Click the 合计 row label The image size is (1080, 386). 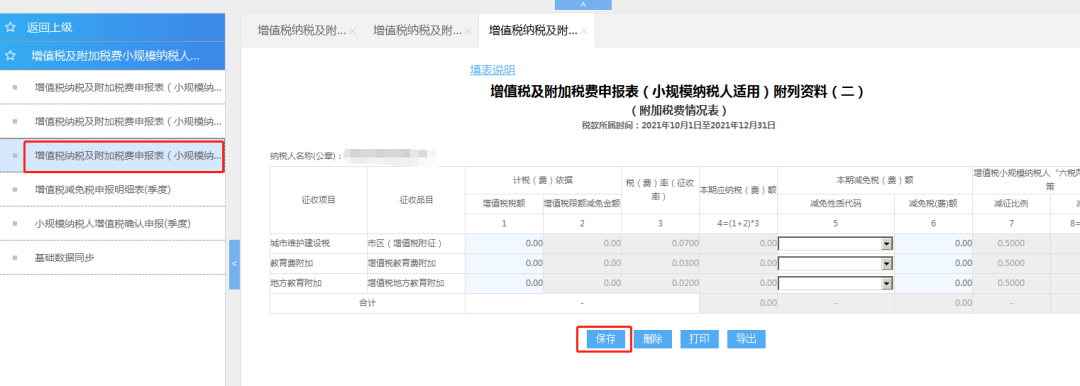tap(368, 303)
